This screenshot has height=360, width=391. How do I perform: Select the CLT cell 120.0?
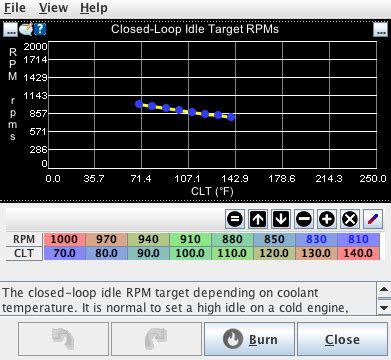274,253
